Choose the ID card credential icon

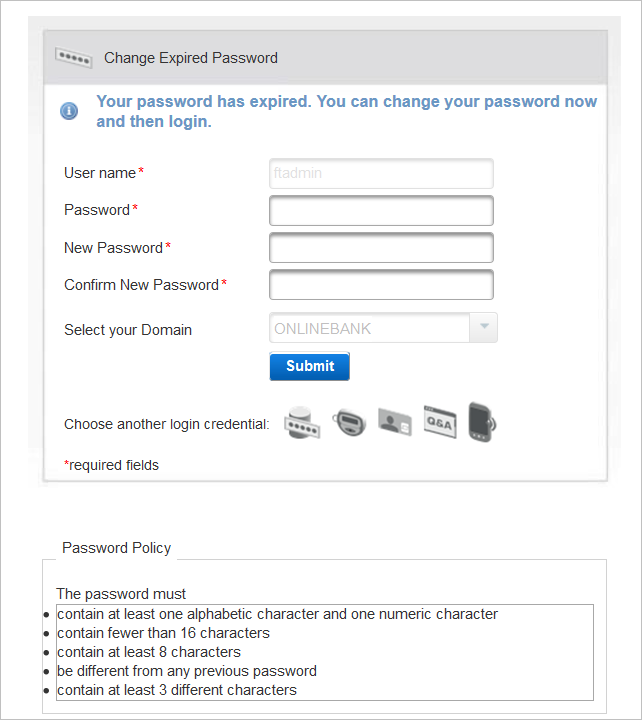point(394,423)
